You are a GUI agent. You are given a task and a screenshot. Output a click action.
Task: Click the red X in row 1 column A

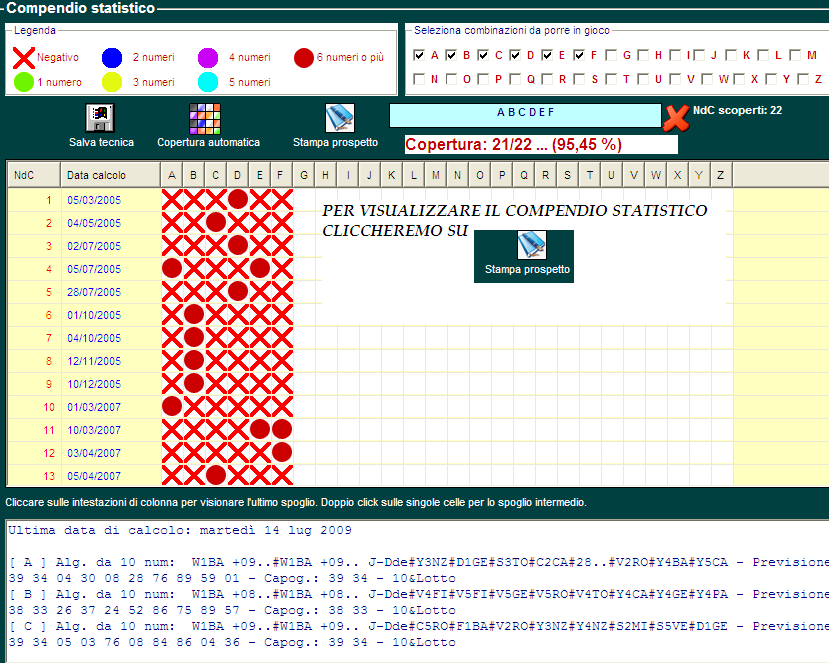(x=172, y=199)
